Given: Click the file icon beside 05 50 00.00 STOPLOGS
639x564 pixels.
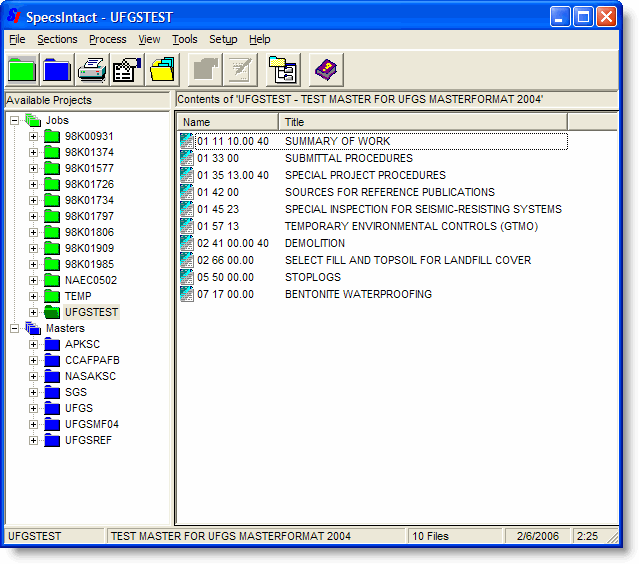Looking at the screenshot, I should [186, 277].
